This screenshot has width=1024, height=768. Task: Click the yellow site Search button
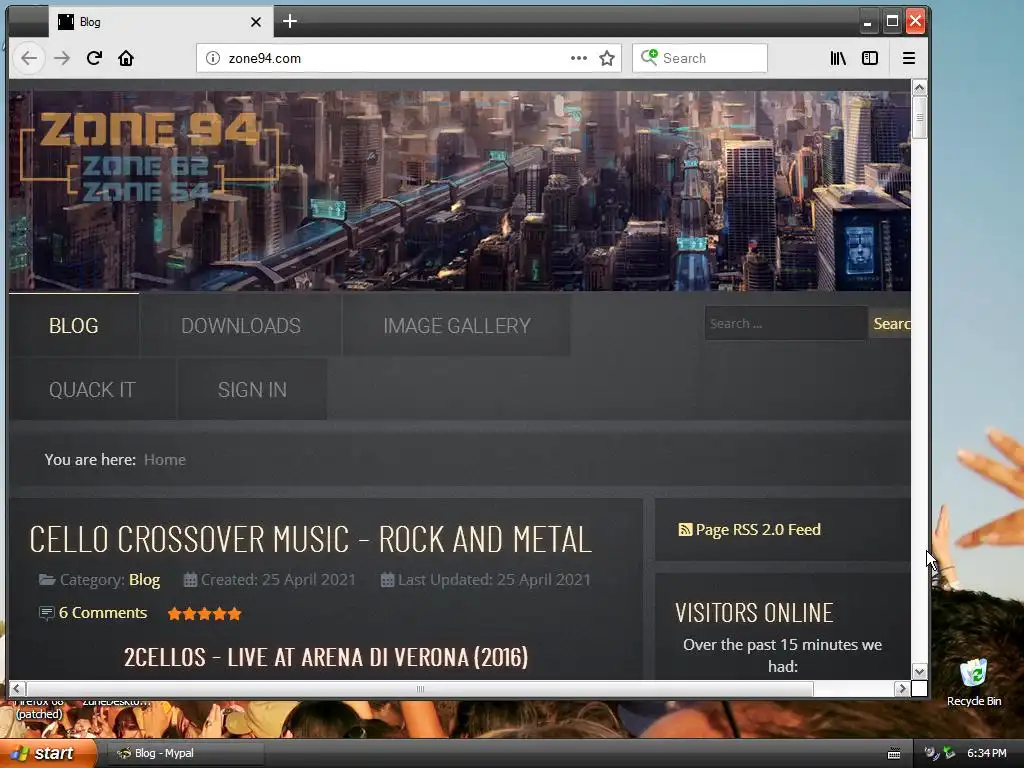[889, 323]
